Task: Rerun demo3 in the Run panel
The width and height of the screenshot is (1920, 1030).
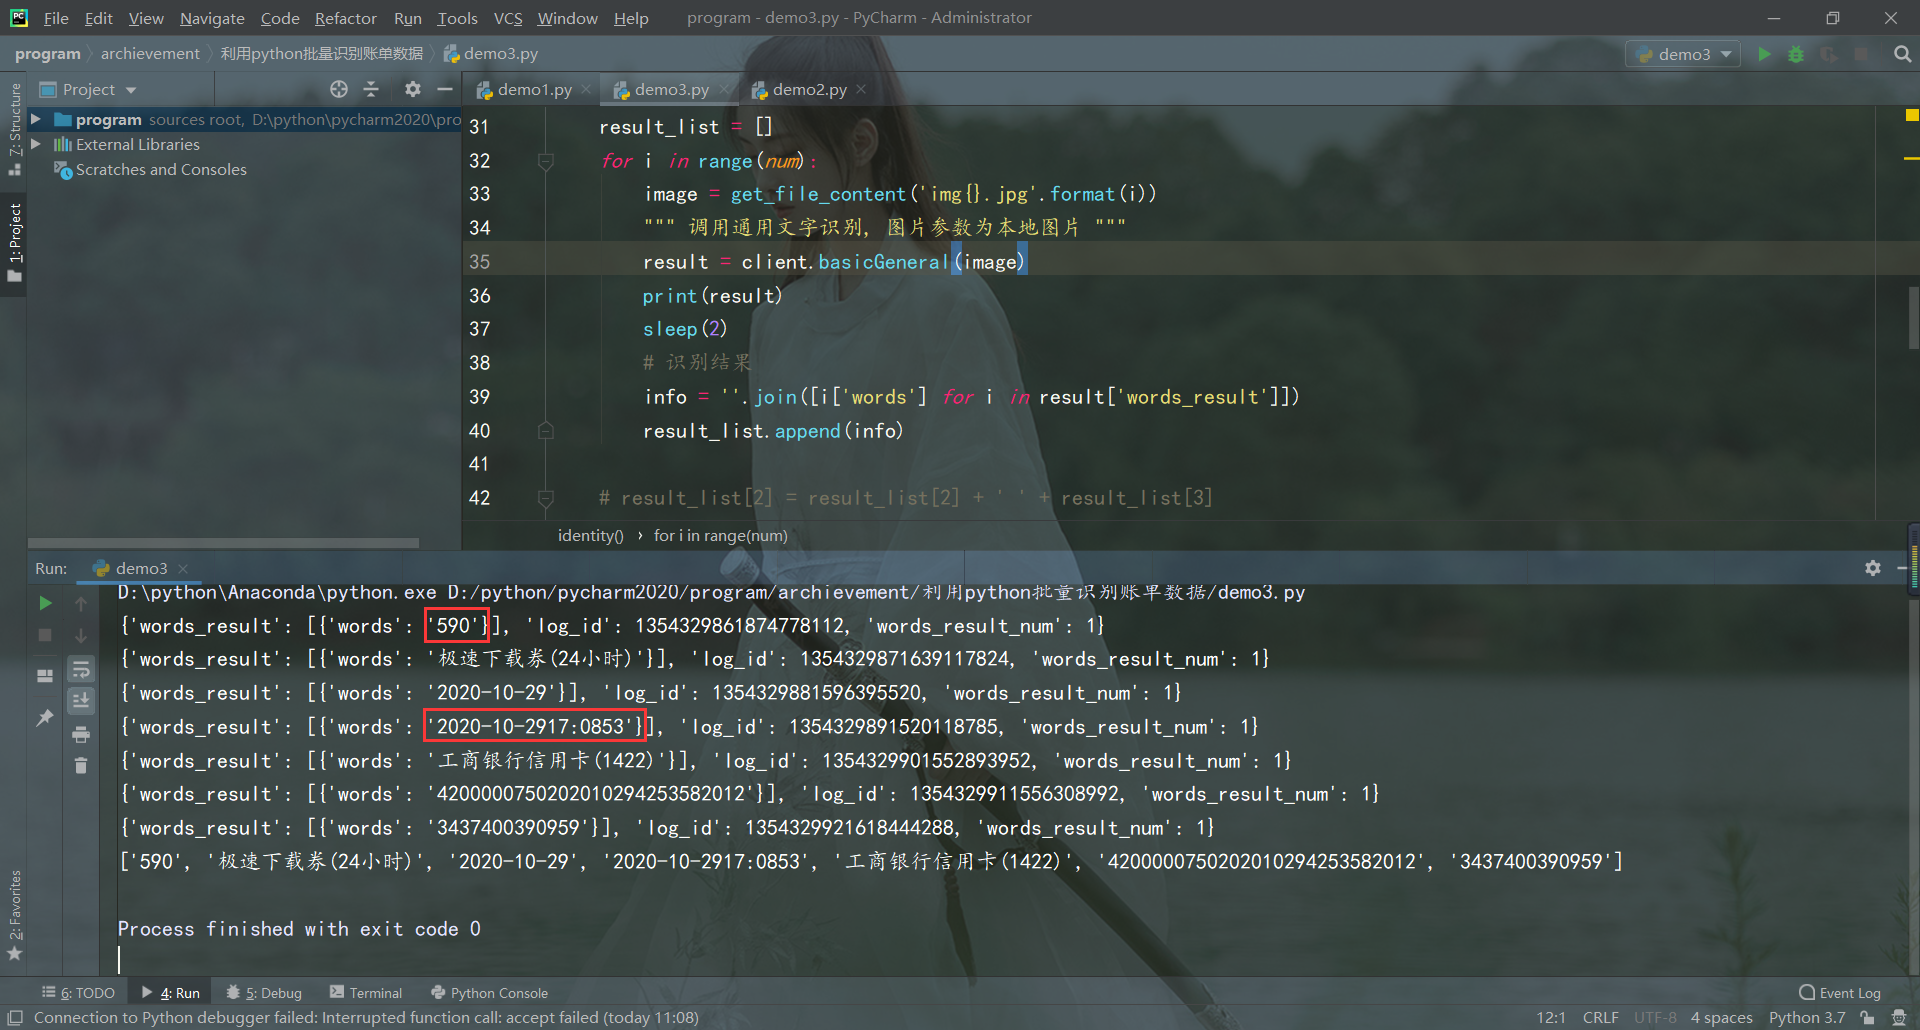Action: (45, 603)
